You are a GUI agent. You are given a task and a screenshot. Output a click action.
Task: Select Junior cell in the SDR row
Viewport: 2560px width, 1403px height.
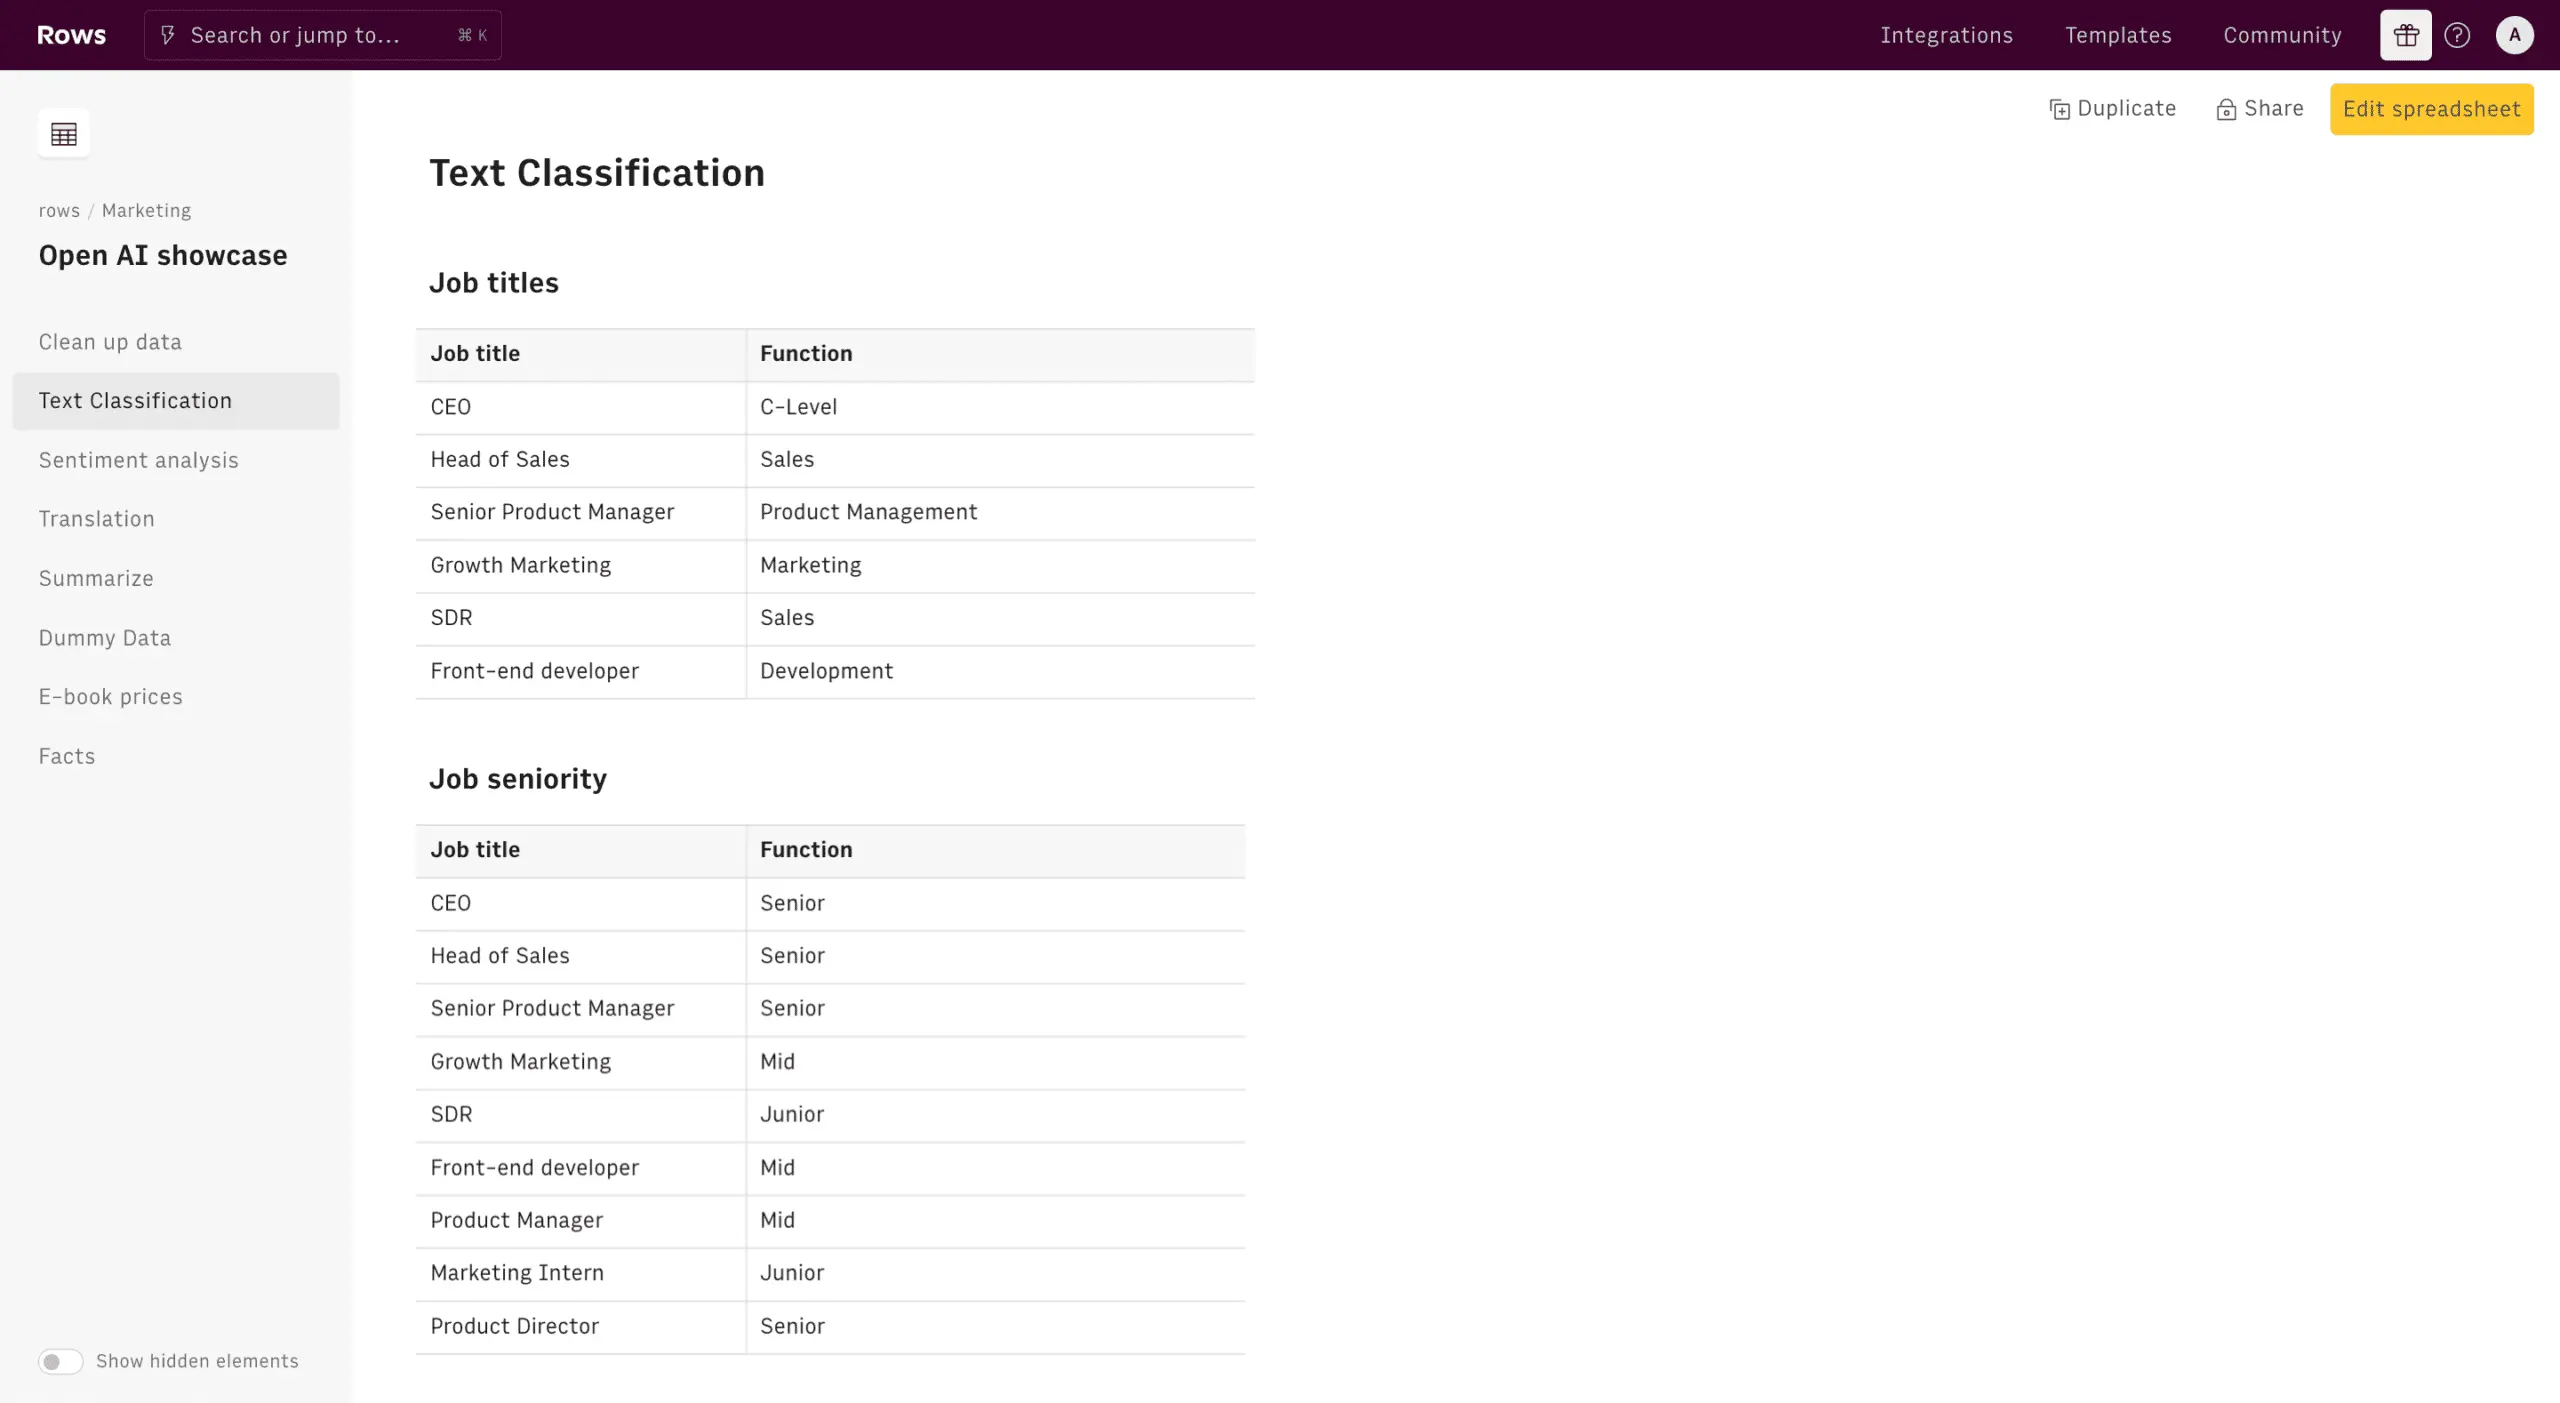pyautogui.click(x=995, y=1115)
